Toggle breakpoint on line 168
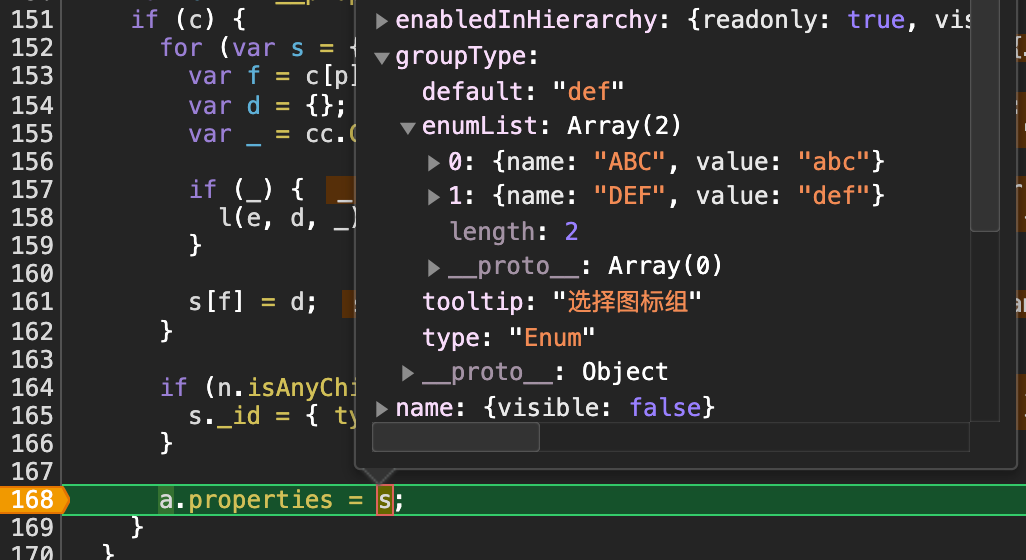The width and height of the screenshot is (1026, 560). 32,500
